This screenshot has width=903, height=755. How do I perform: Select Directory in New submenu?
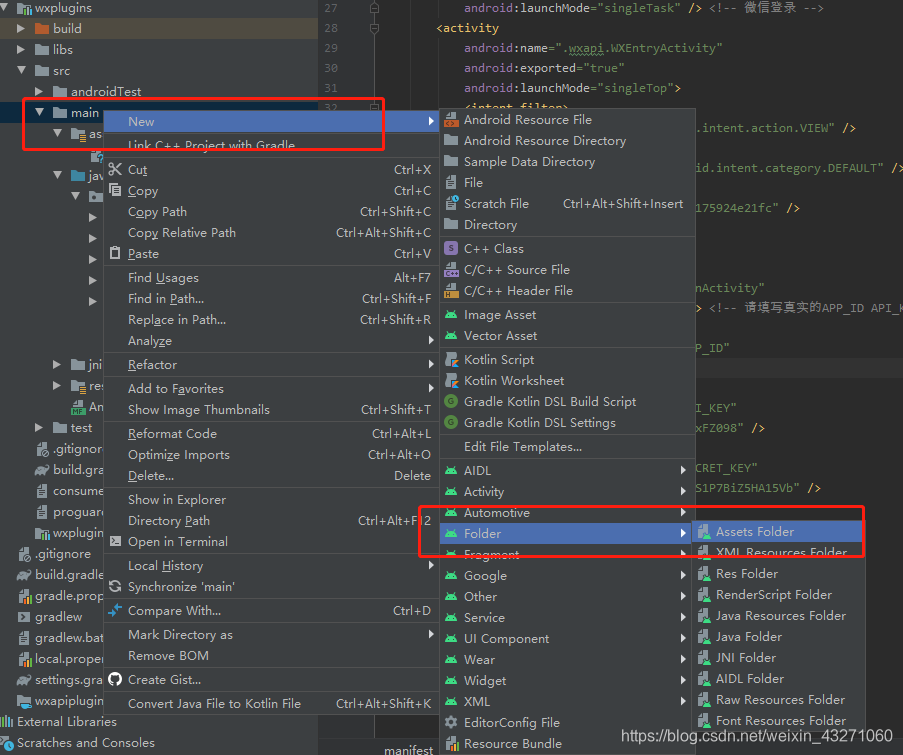click(567, 225)
